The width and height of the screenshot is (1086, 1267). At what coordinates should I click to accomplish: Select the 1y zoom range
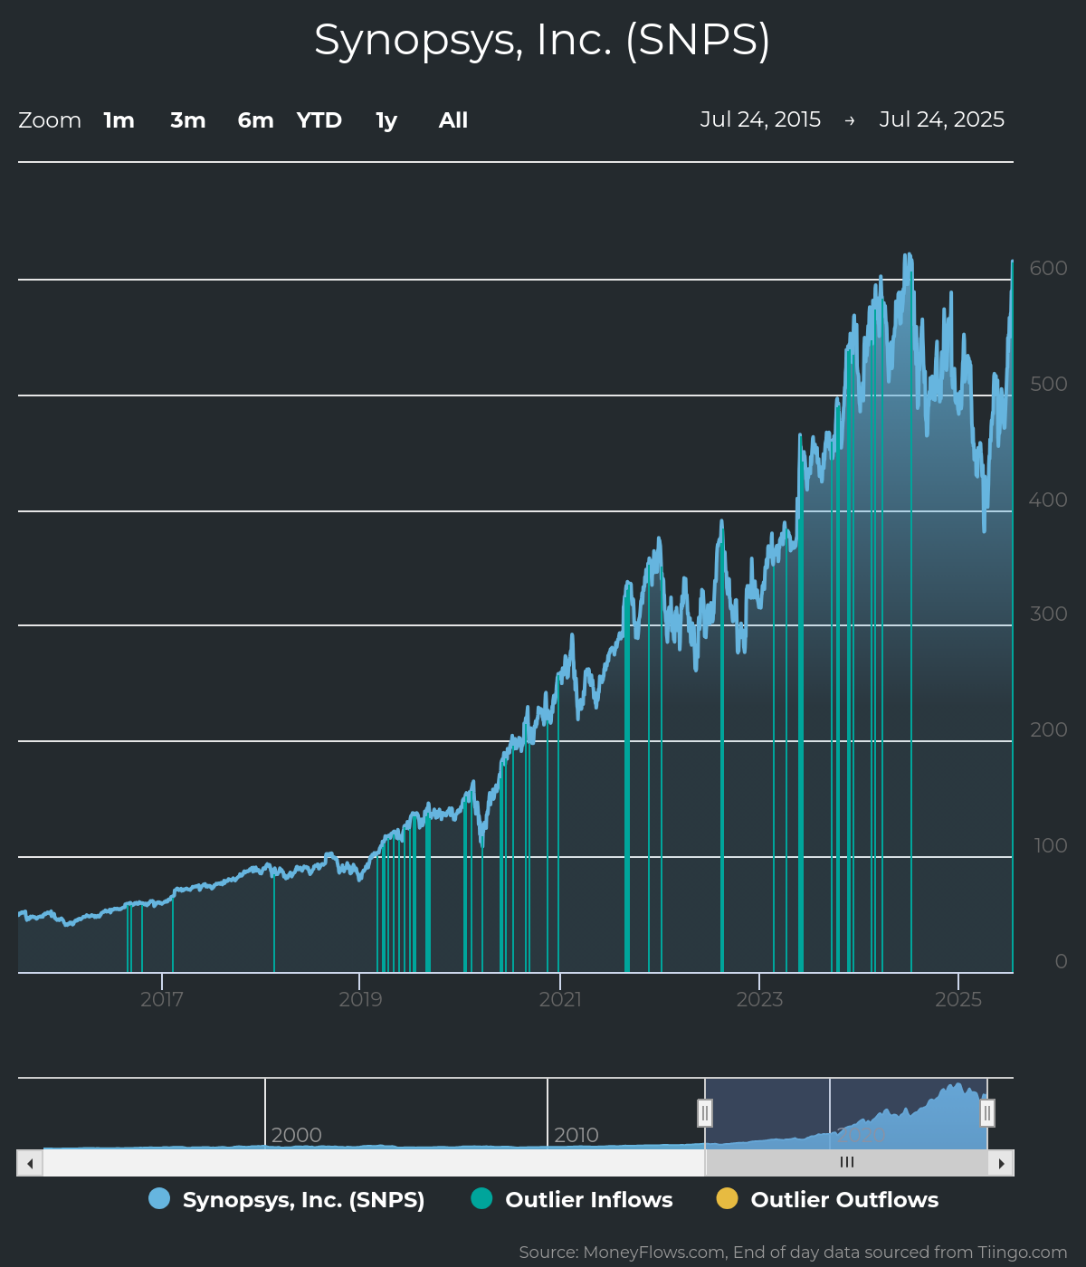point(386,120)
